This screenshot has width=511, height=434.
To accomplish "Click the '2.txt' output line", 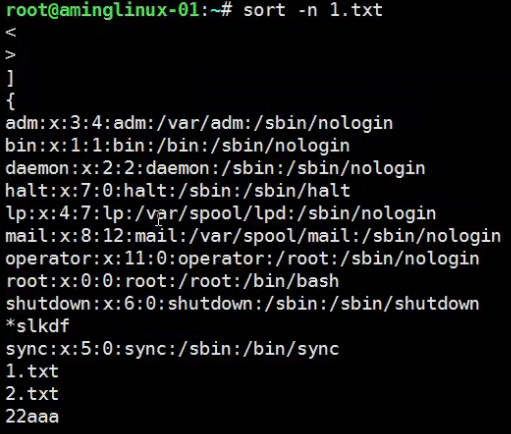I will [x=32, y=394].
